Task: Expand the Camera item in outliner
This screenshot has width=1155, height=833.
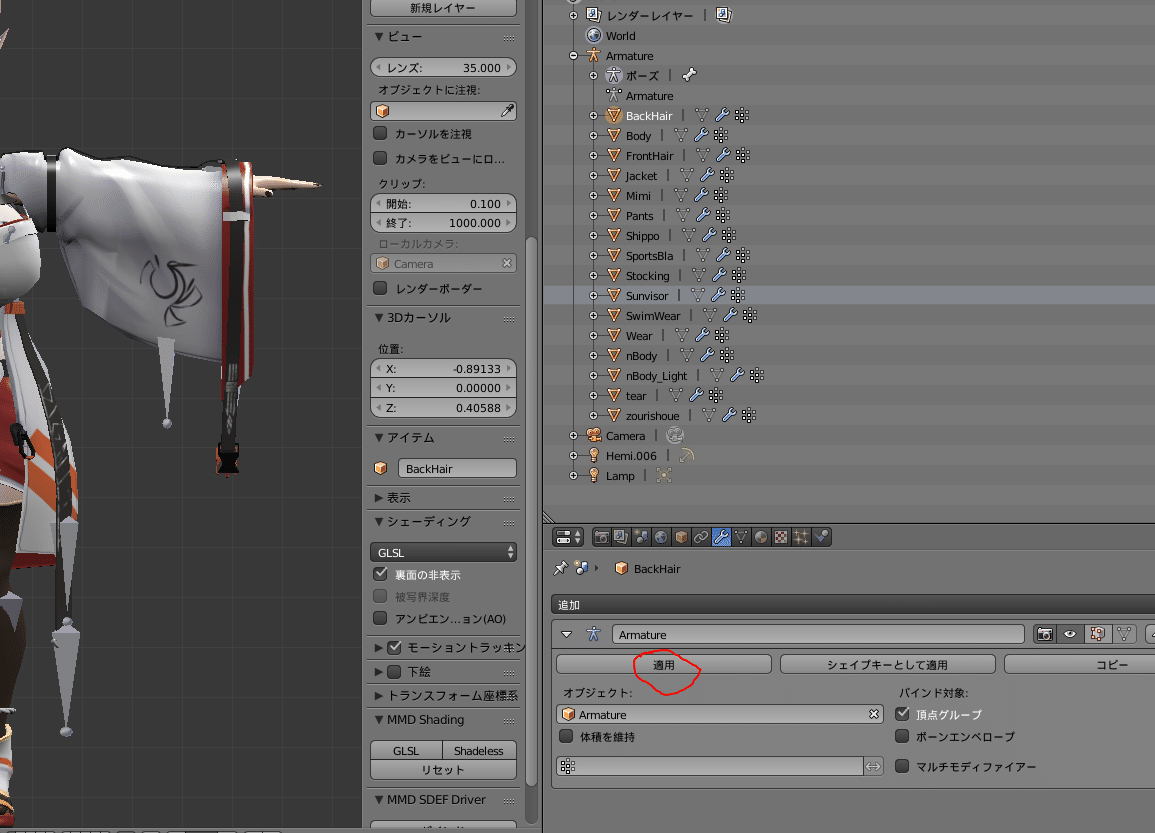Action: coord(573,435)
